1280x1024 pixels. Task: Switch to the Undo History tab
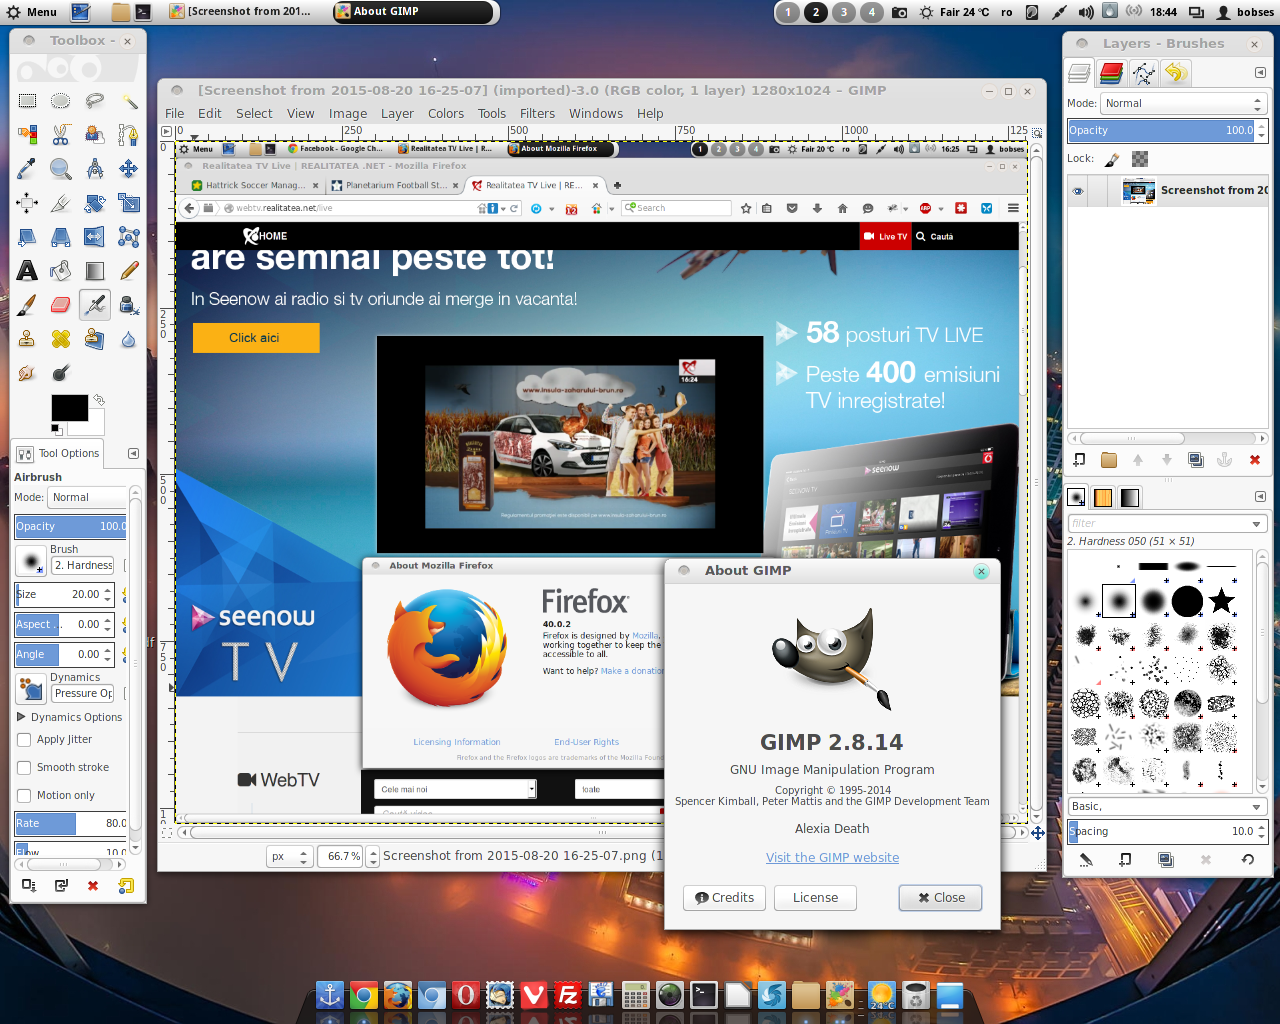click(1176, 73)
